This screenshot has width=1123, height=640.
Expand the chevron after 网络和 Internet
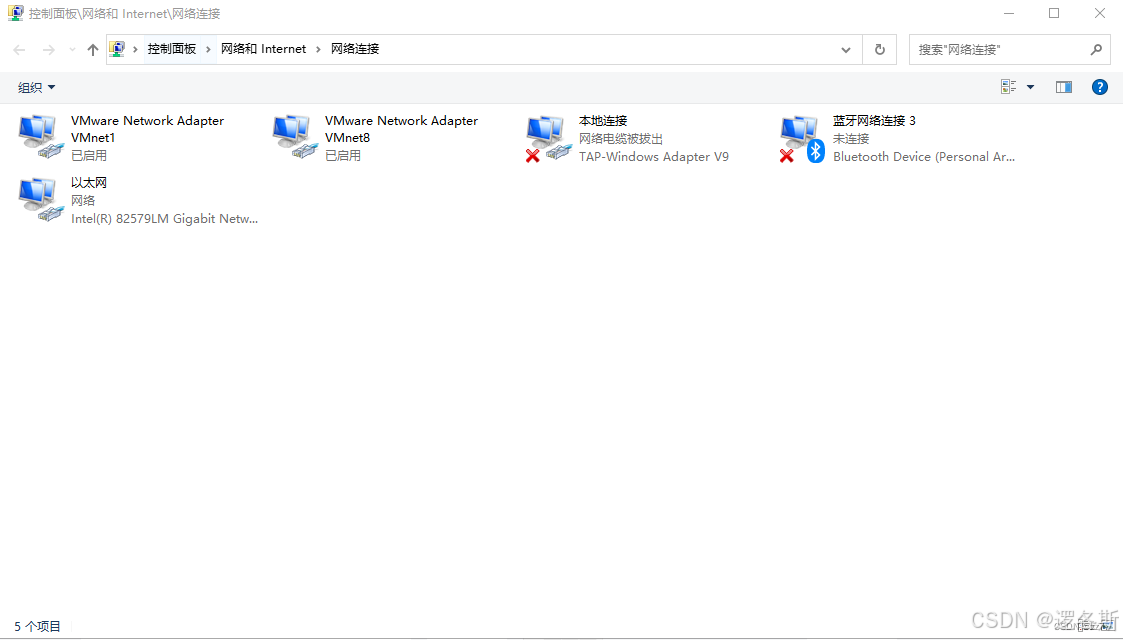319,49
